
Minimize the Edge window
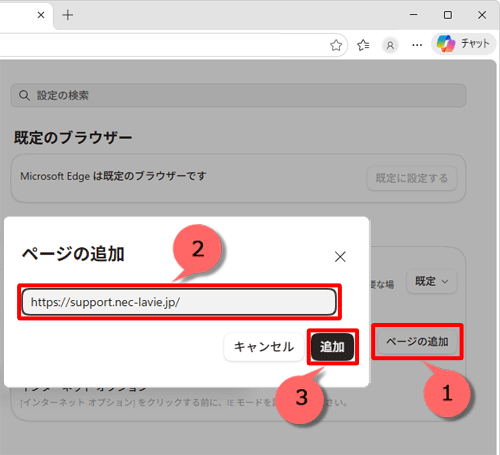[414, 15]
